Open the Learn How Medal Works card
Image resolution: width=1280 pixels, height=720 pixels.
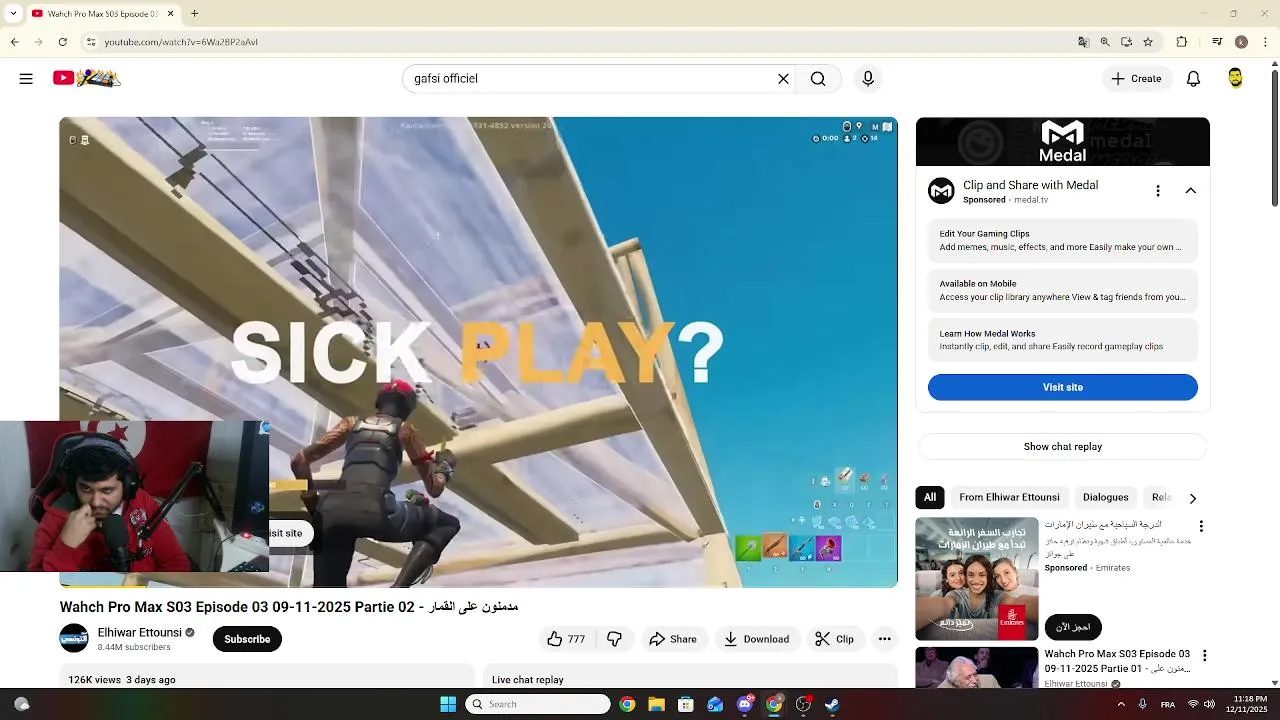(1062, 340)
